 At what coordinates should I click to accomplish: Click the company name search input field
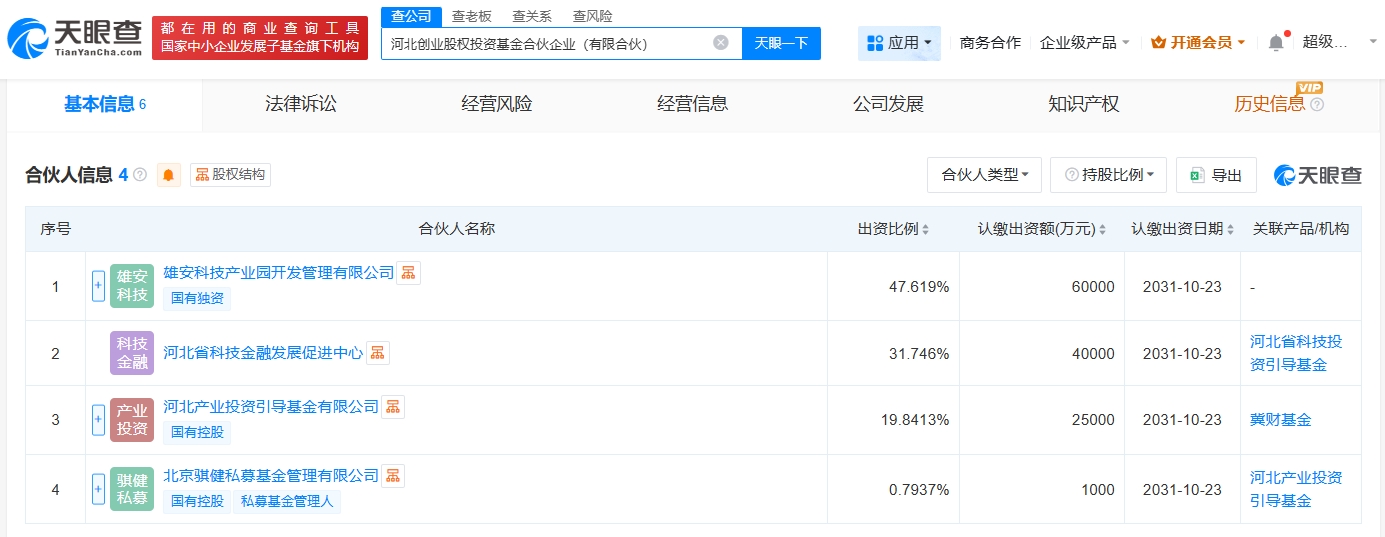coord(545,43)
